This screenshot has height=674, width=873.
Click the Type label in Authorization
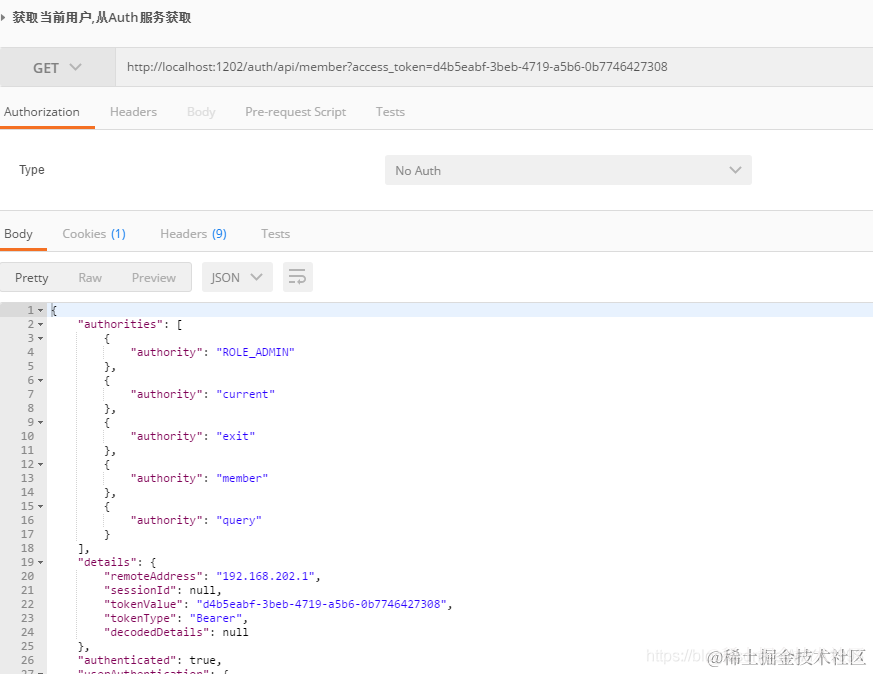(x=32, y=170)
